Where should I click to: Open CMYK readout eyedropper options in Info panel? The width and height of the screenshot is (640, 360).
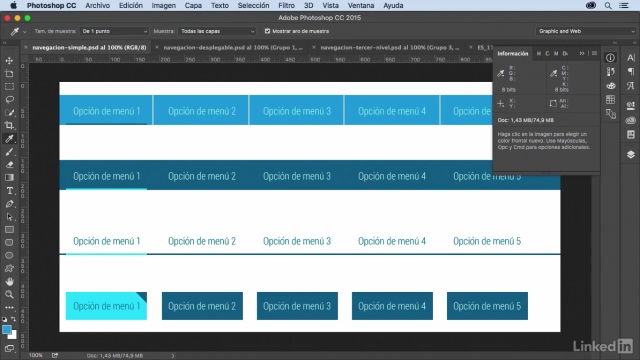(x=553, y=73)
